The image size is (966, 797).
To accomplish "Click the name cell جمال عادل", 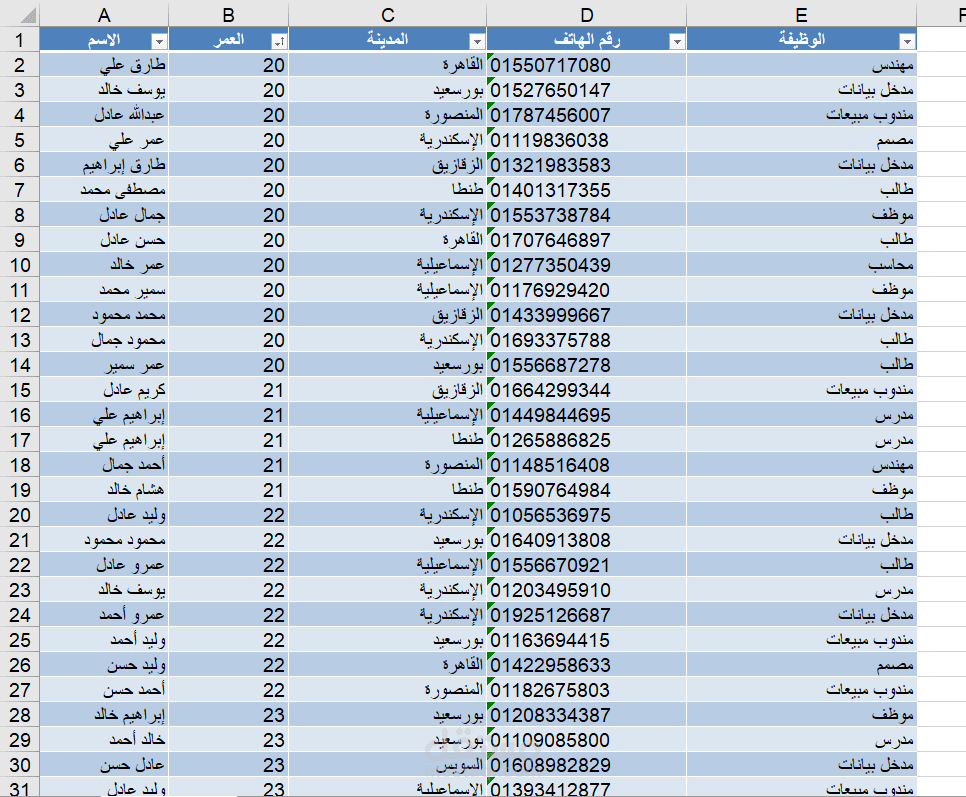I will [104, 215].
